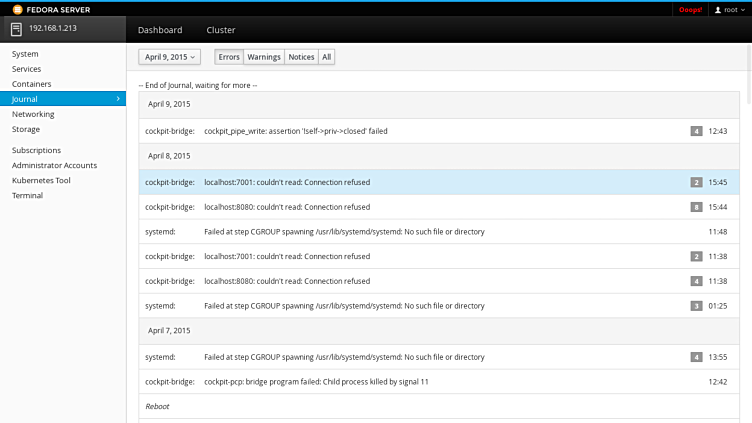
Task: Go to Administrator Accounts page
Action: (x=54, y=165)
